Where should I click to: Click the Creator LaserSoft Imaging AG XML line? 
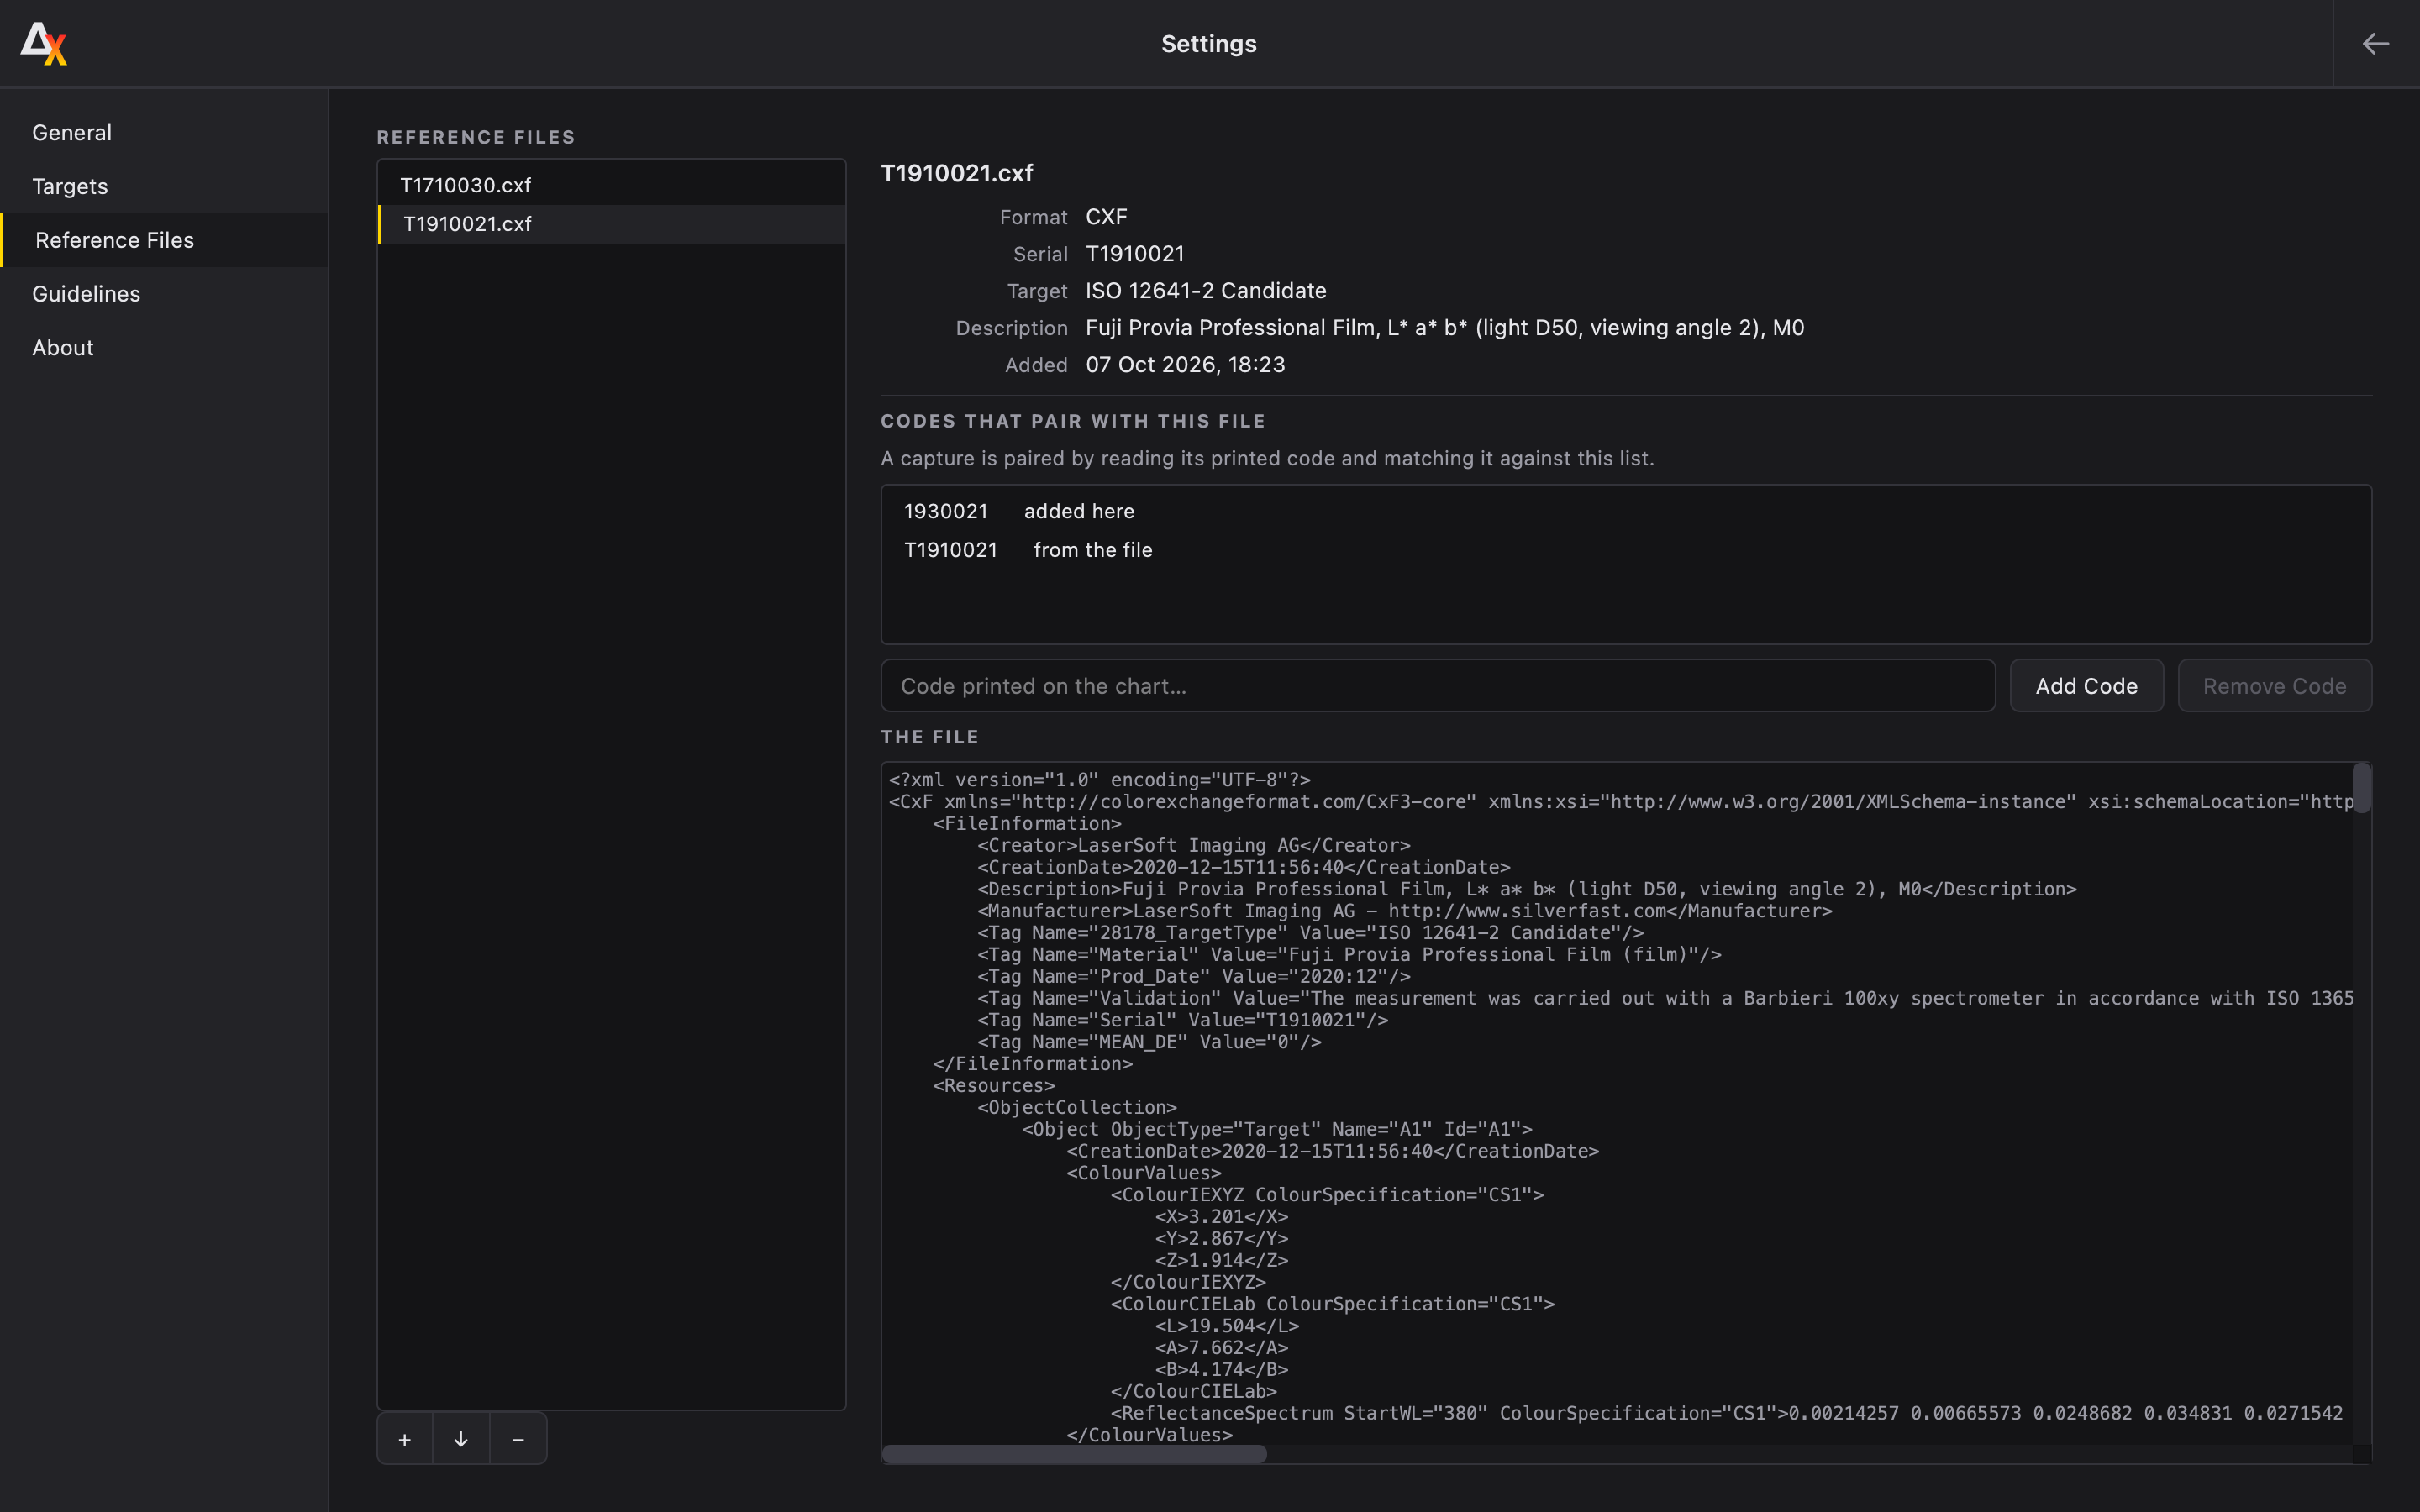pyautogui.click(x=1194, y=845)
